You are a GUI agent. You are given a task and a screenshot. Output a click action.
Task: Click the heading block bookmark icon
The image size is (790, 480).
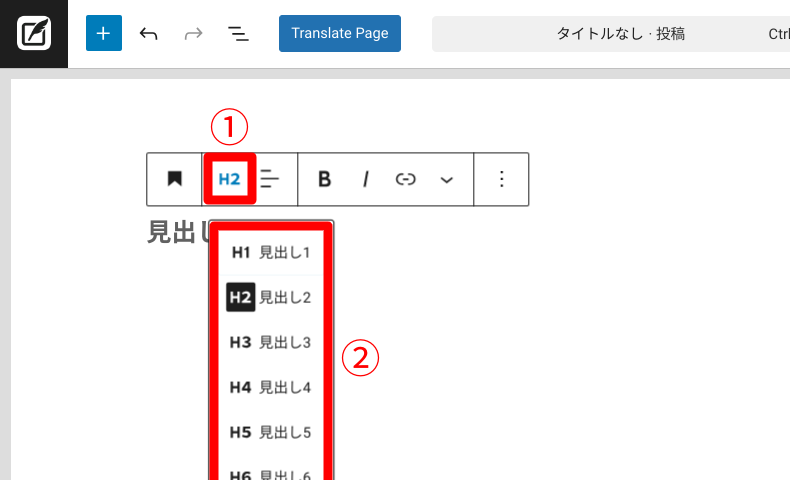174,179
